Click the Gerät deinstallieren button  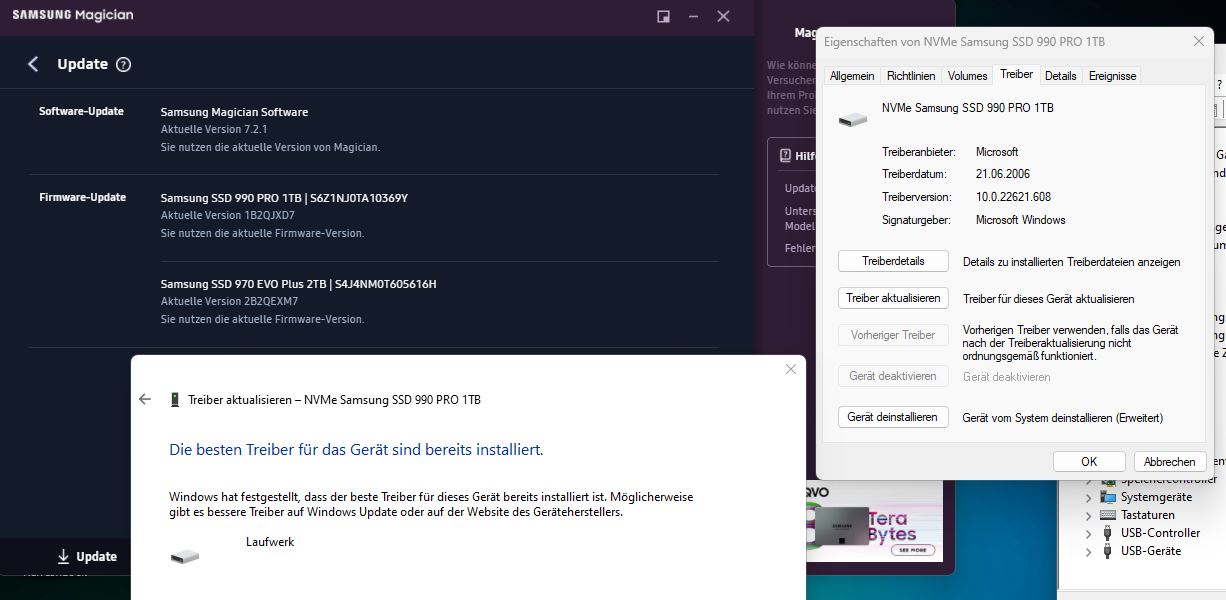click(893, 417)
